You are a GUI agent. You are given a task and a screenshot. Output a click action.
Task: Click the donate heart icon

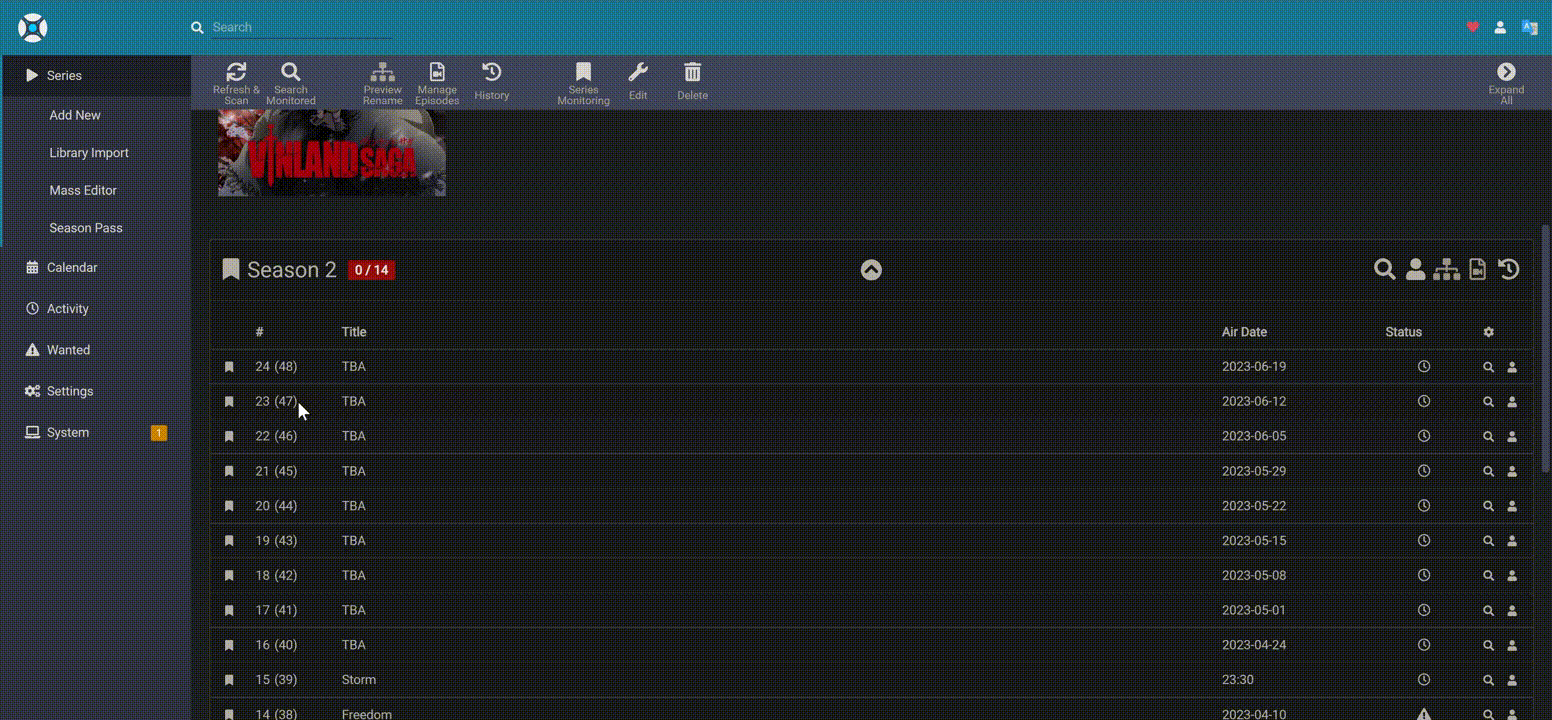(1472, 27)
